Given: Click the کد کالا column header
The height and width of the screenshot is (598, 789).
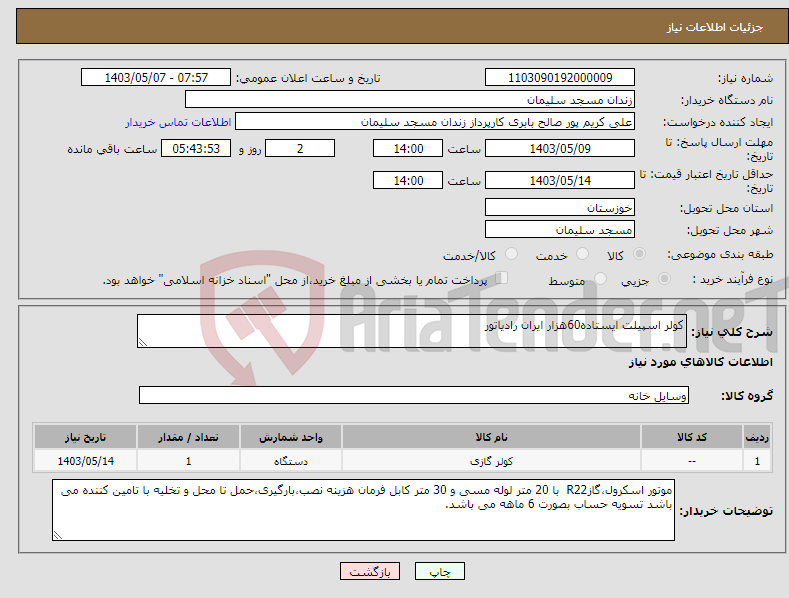Looking at the screenshot, I should tap(692, 437).
